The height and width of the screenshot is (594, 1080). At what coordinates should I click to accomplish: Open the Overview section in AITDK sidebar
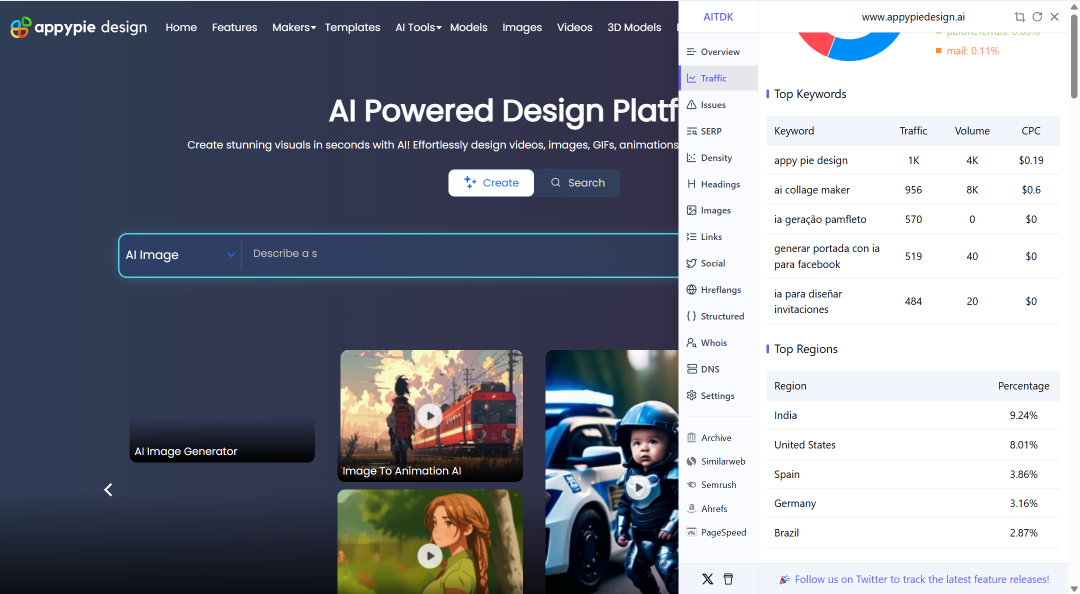(x=718, y=52)
